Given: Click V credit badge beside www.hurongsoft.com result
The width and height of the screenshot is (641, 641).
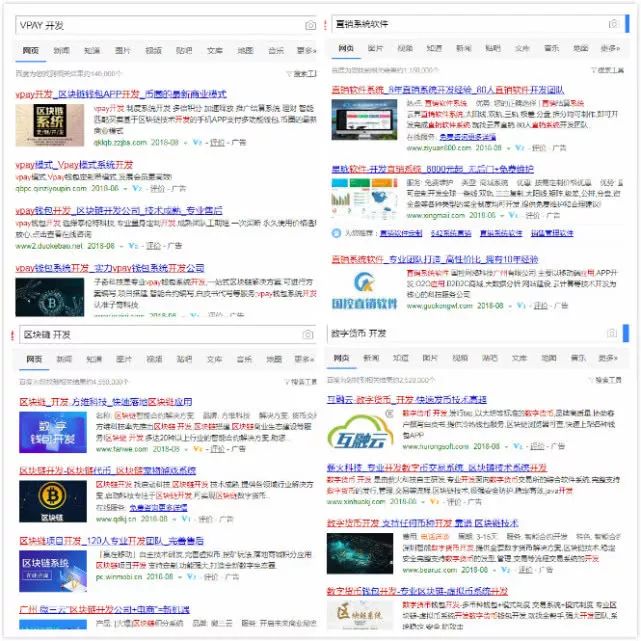Looking at the screenshot, I should pyautogui.click(x=518, y=446).
